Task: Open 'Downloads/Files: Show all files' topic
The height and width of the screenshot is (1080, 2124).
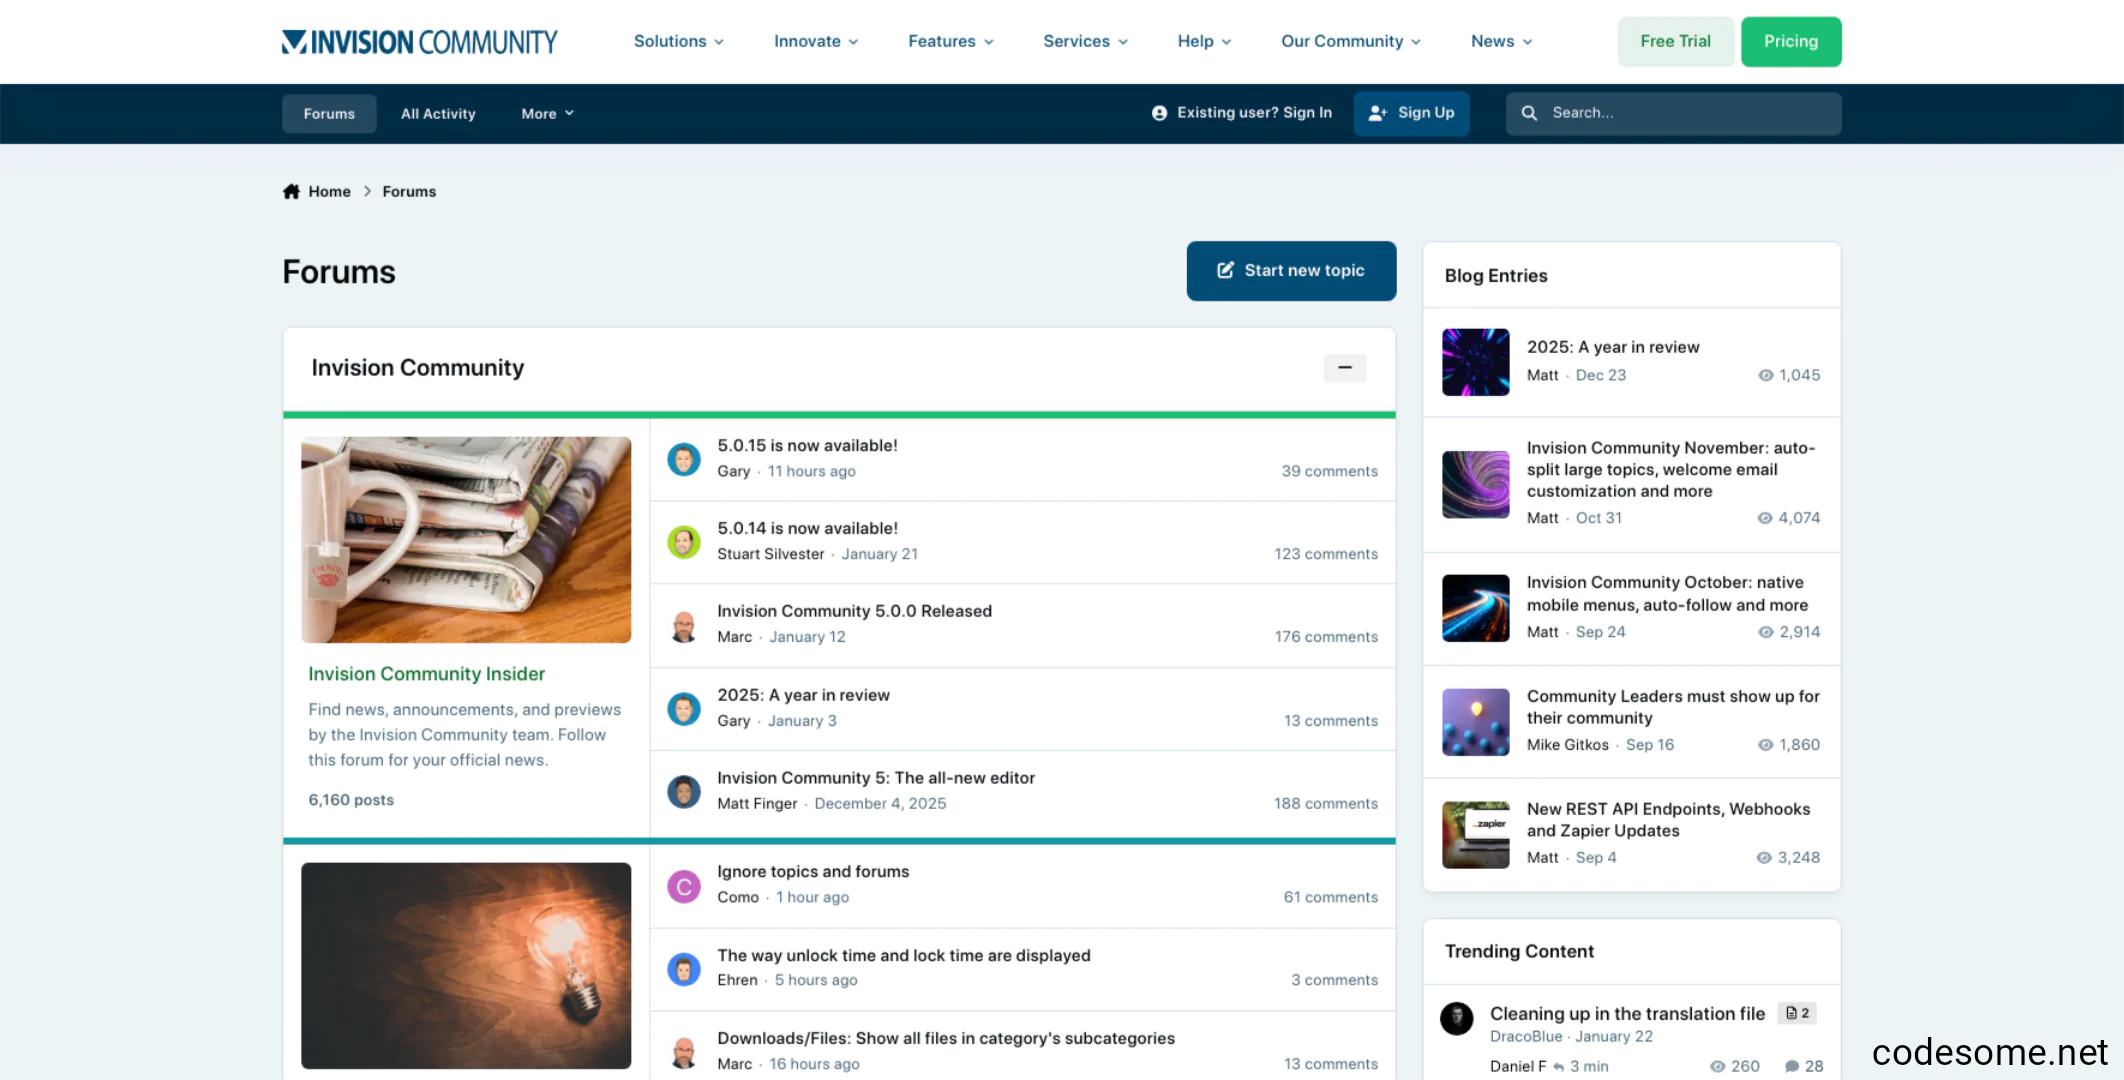Action: point(946,1039)
